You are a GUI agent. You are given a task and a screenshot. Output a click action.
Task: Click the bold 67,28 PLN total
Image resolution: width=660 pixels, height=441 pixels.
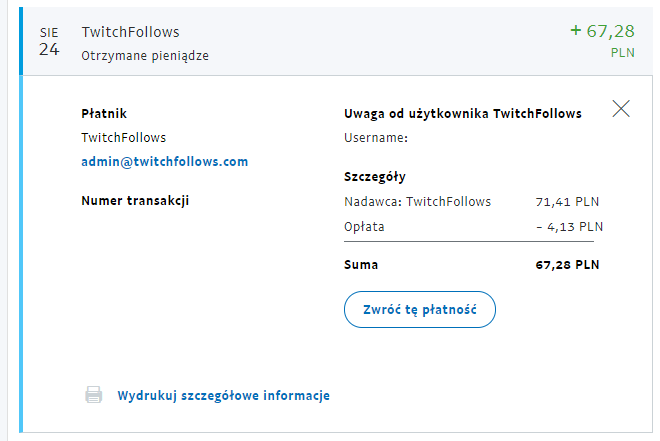(x=567, y=265)
